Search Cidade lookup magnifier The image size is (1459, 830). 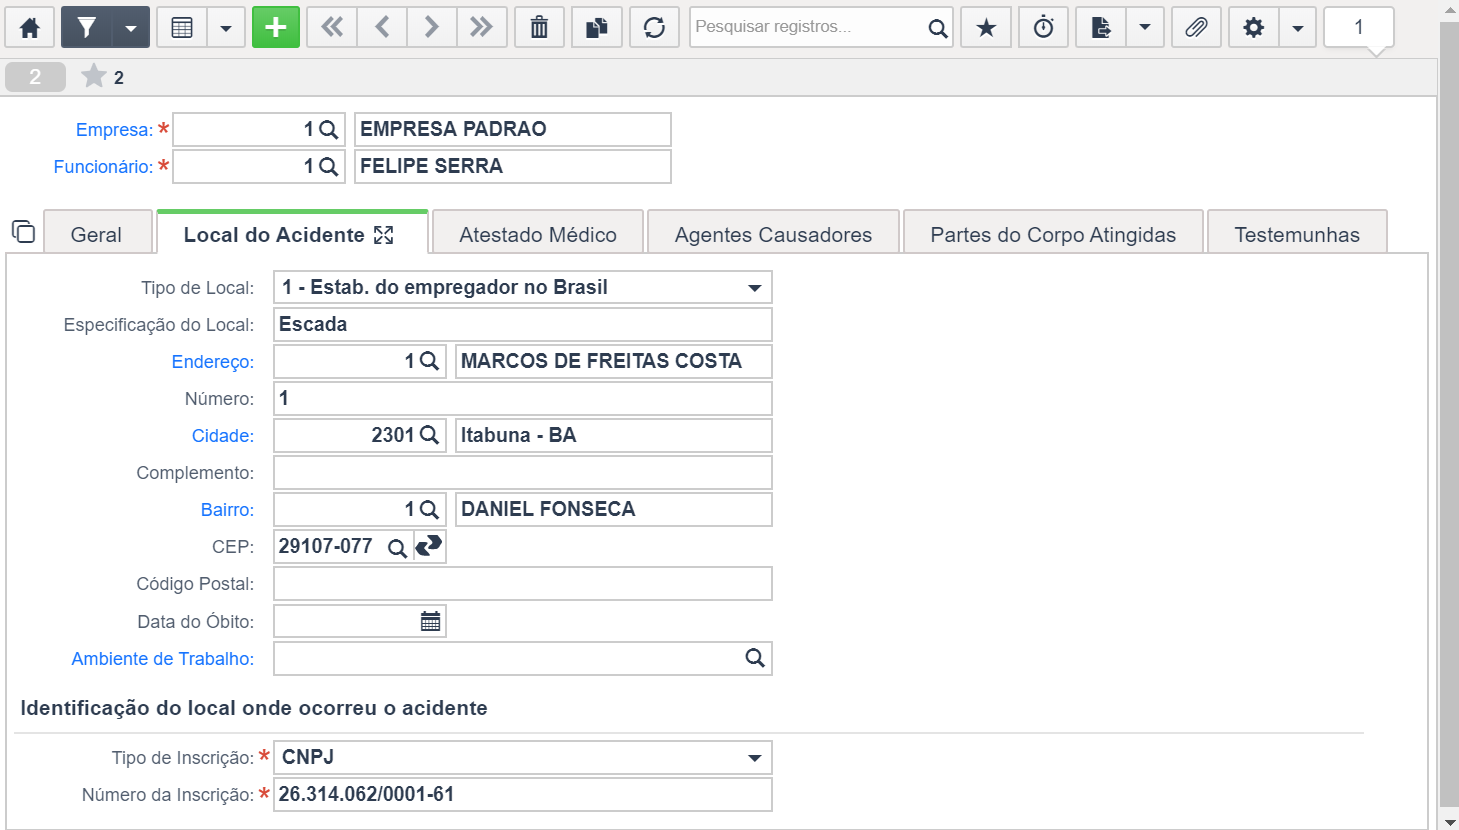[x=429, y=436]
